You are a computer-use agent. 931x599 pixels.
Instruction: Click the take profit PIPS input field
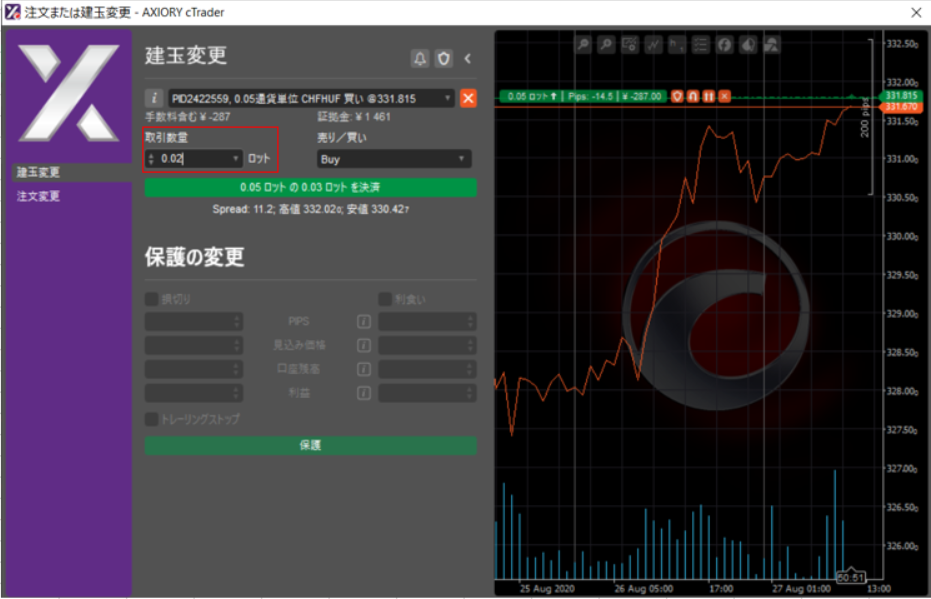pyautogui.click(x=428, y=321)
